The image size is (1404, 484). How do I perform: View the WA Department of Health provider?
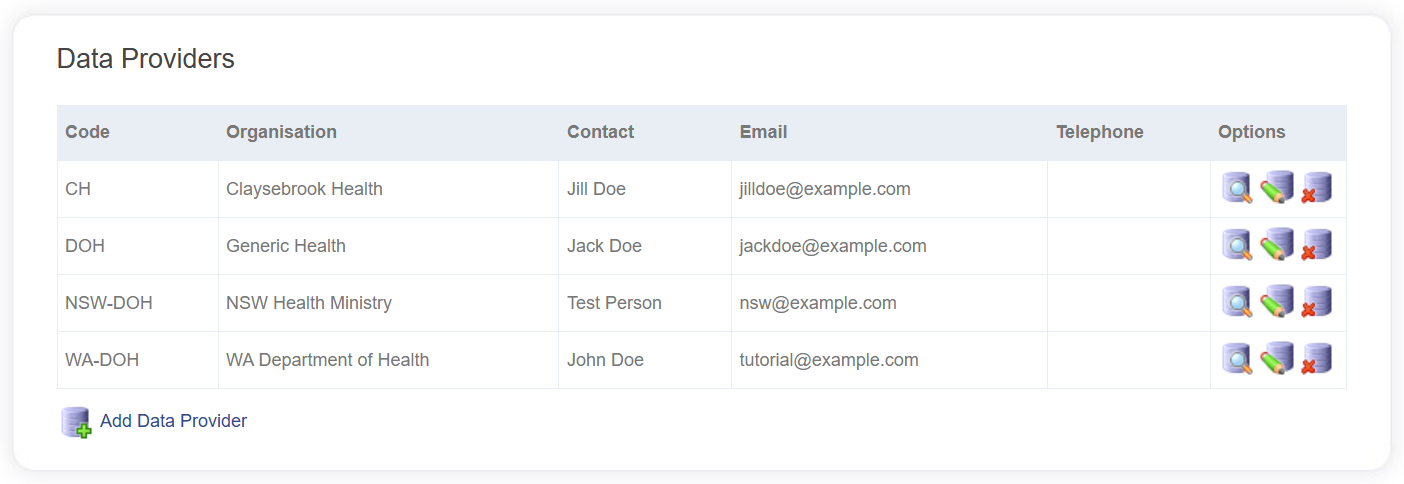click(1237, 359)
